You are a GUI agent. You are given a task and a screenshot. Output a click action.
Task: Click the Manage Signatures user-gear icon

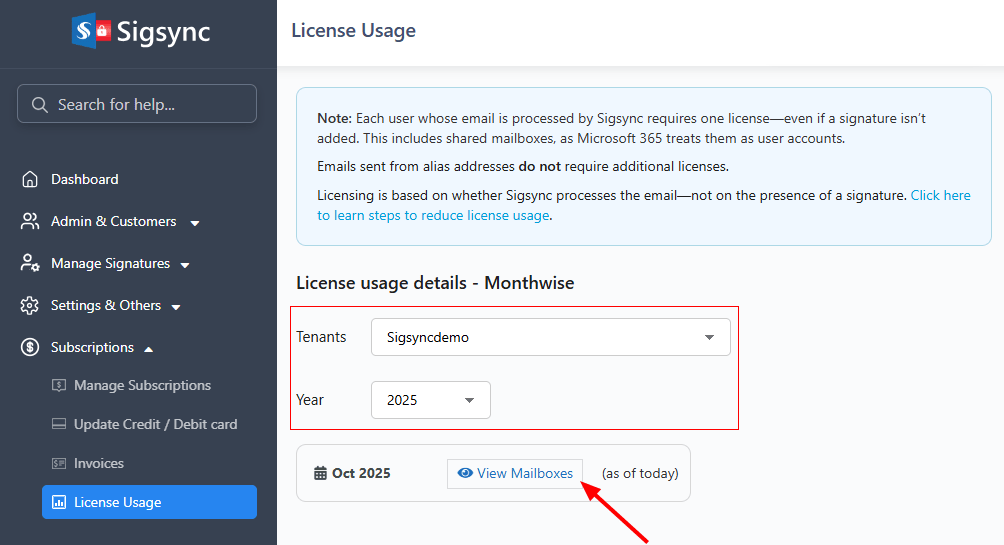pyautogui.click(x=30, y=263)
